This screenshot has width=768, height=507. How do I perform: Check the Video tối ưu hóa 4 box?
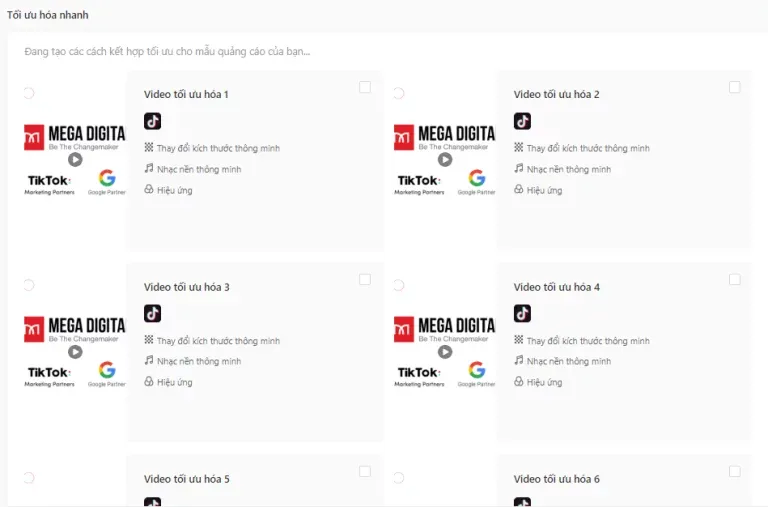(735, 280)
